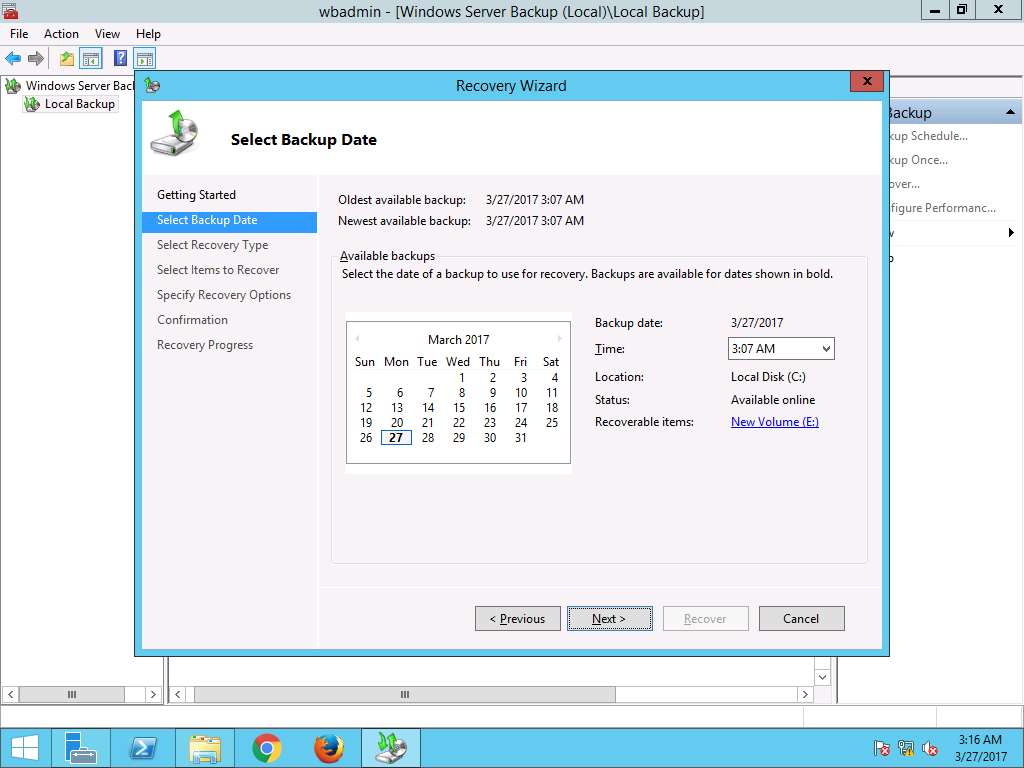Go to previous month in calendar
This screenshot has height=768, width=1024.
pos(357,339)
